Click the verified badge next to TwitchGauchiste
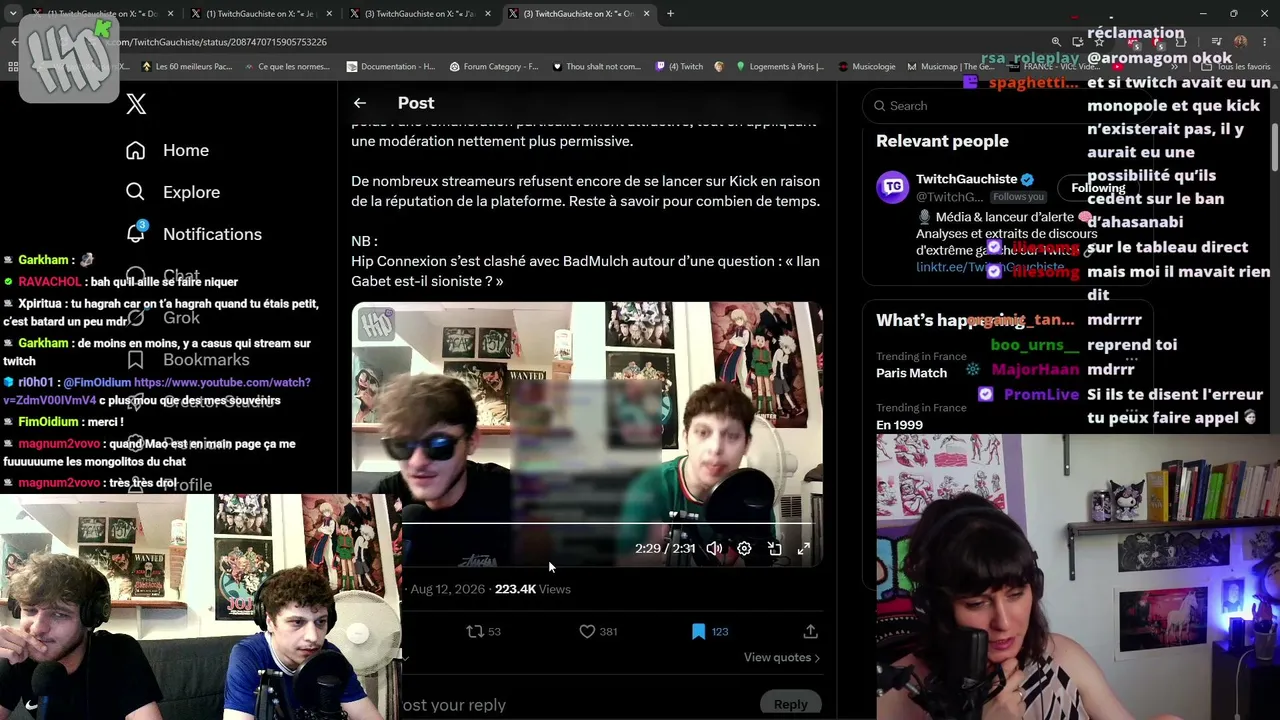This screenshot has width=1280, height=720. (x=1027, y=179)
